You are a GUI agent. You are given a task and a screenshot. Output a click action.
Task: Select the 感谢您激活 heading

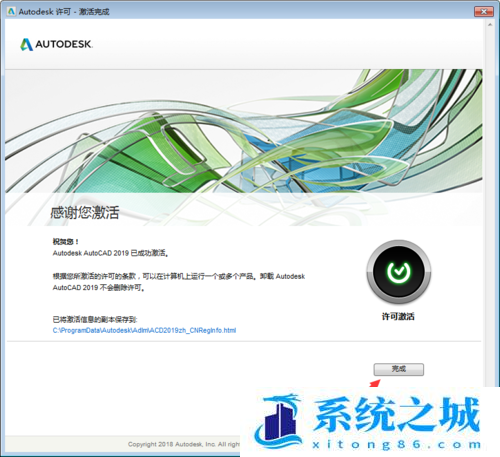(85, 212)
